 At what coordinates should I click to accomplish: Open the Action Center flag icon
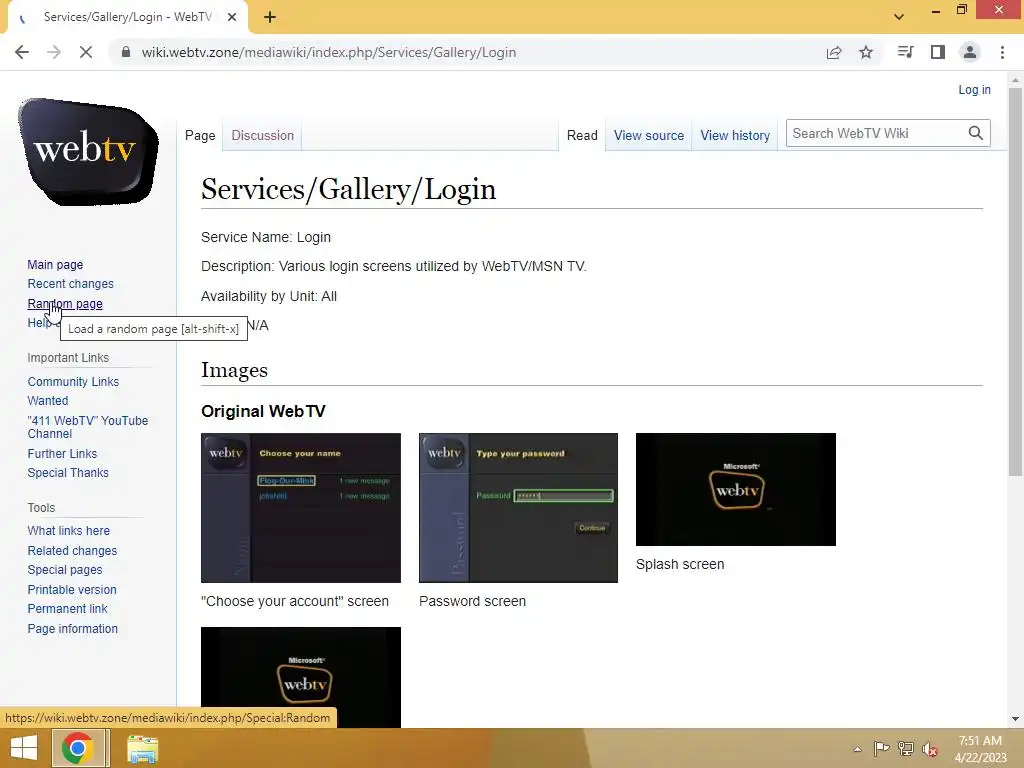pyautogui.click(x=882, y=748)
